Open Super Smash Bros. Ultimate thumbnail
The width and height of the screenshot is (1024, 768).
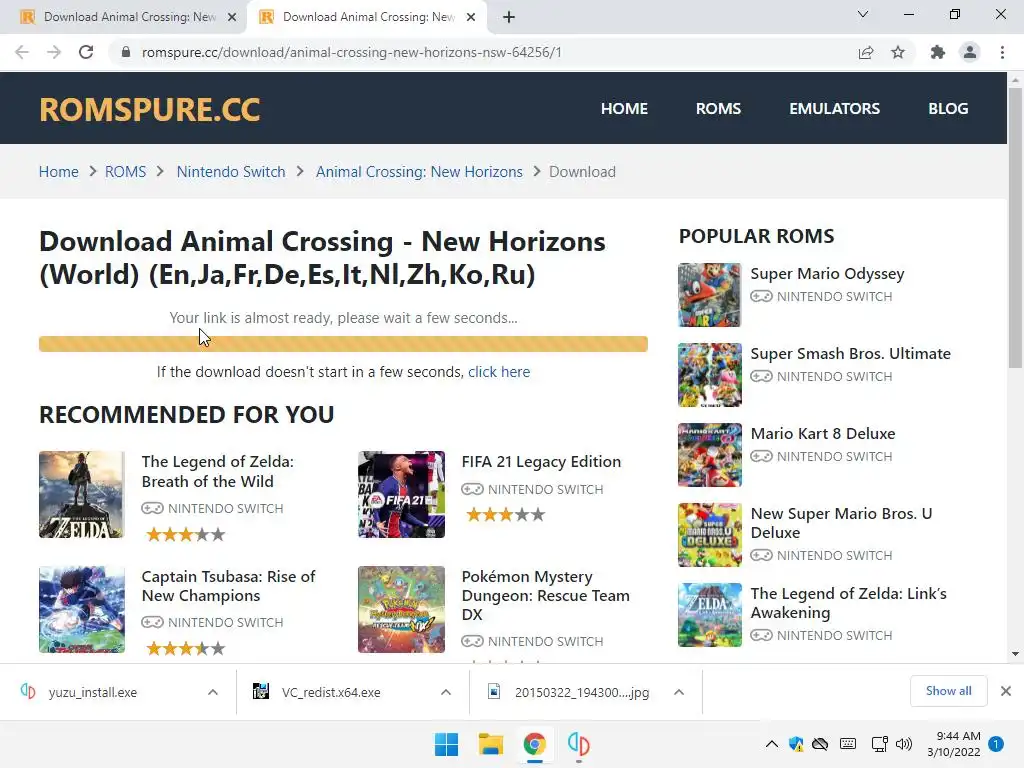pos(710,375)
